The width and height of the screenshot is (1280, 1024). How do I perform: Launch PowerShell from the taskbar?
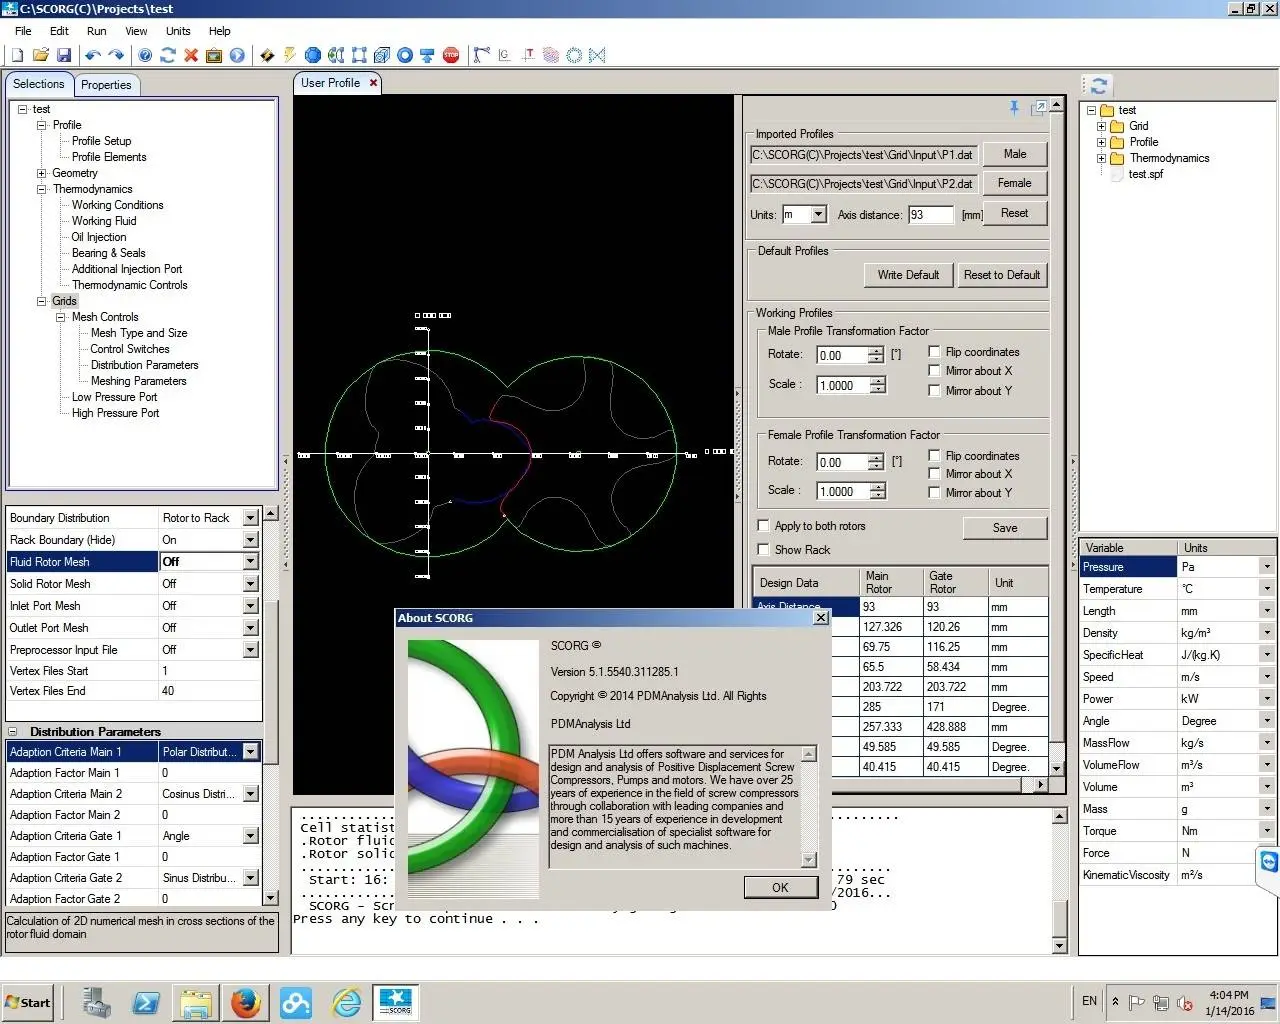[146, 1002]
